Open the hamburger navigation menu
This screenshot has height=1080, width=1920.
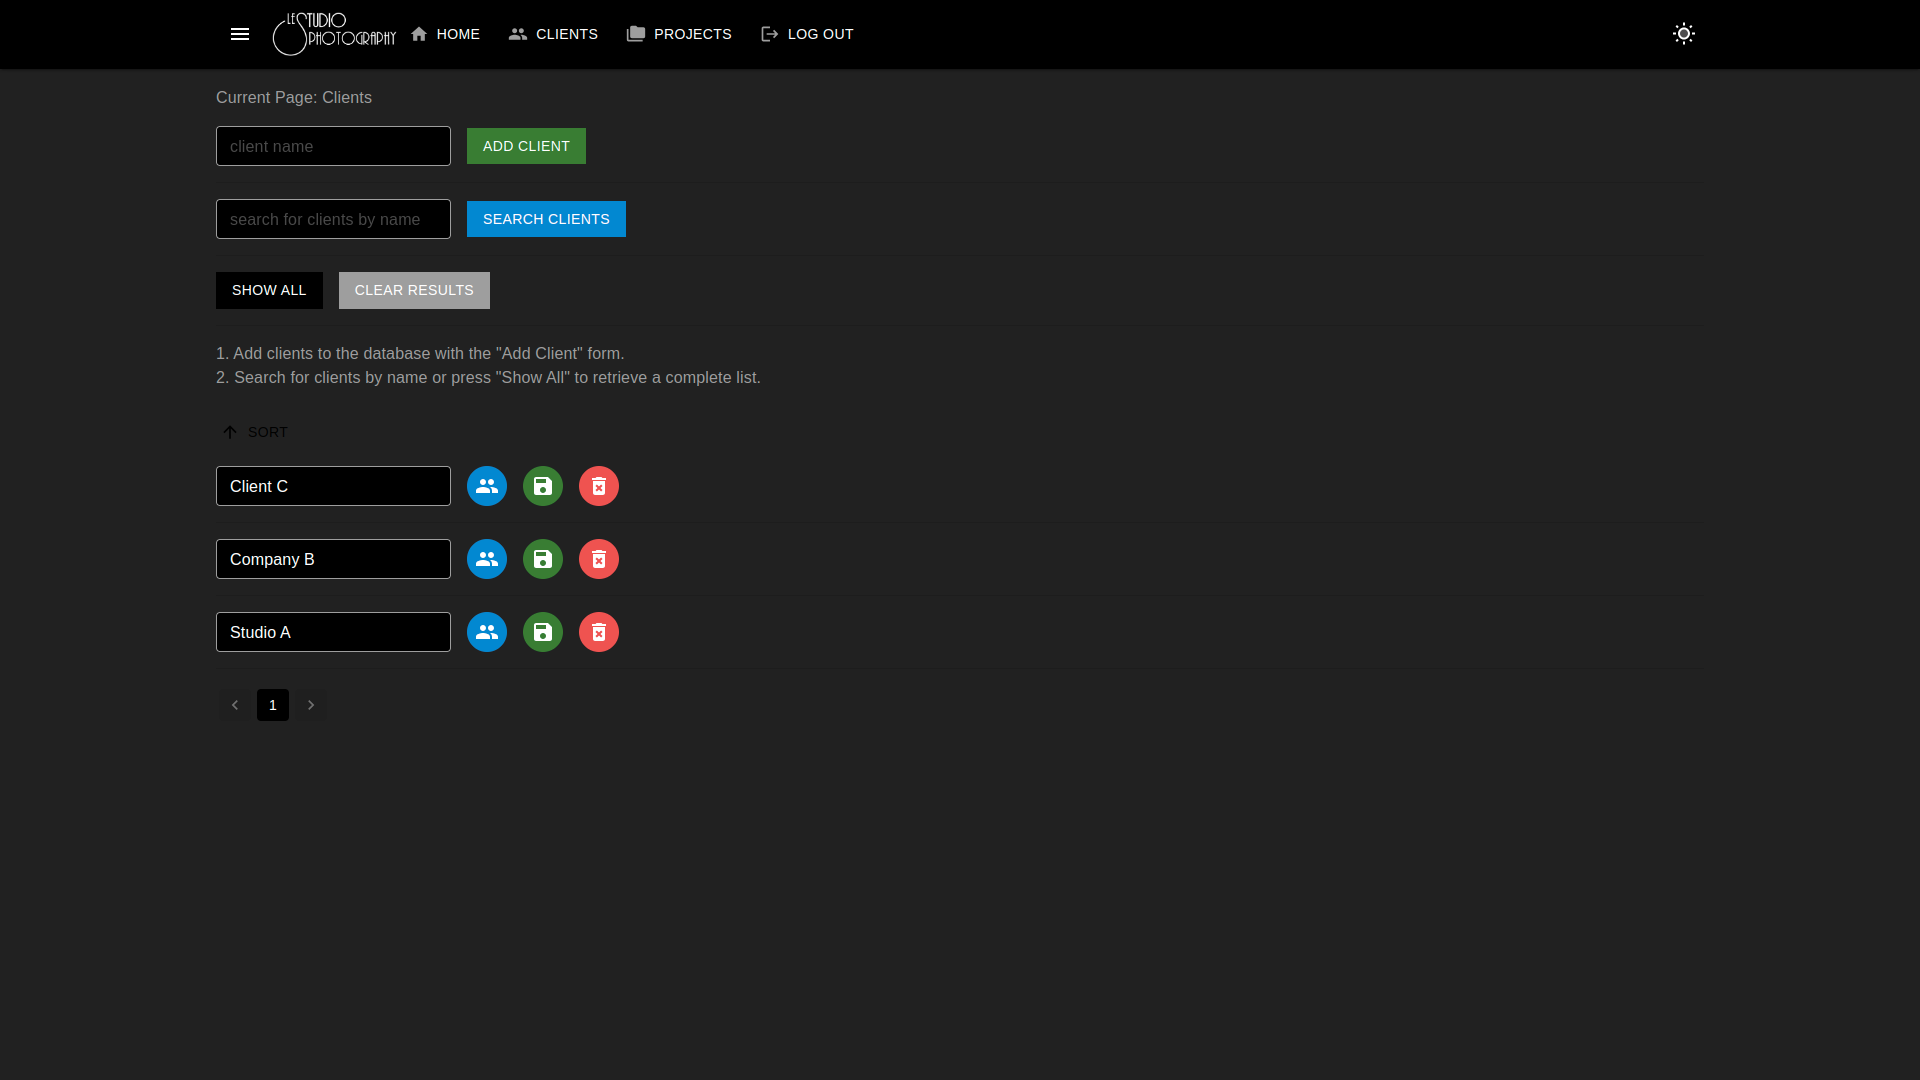click(x=240, y=34)
